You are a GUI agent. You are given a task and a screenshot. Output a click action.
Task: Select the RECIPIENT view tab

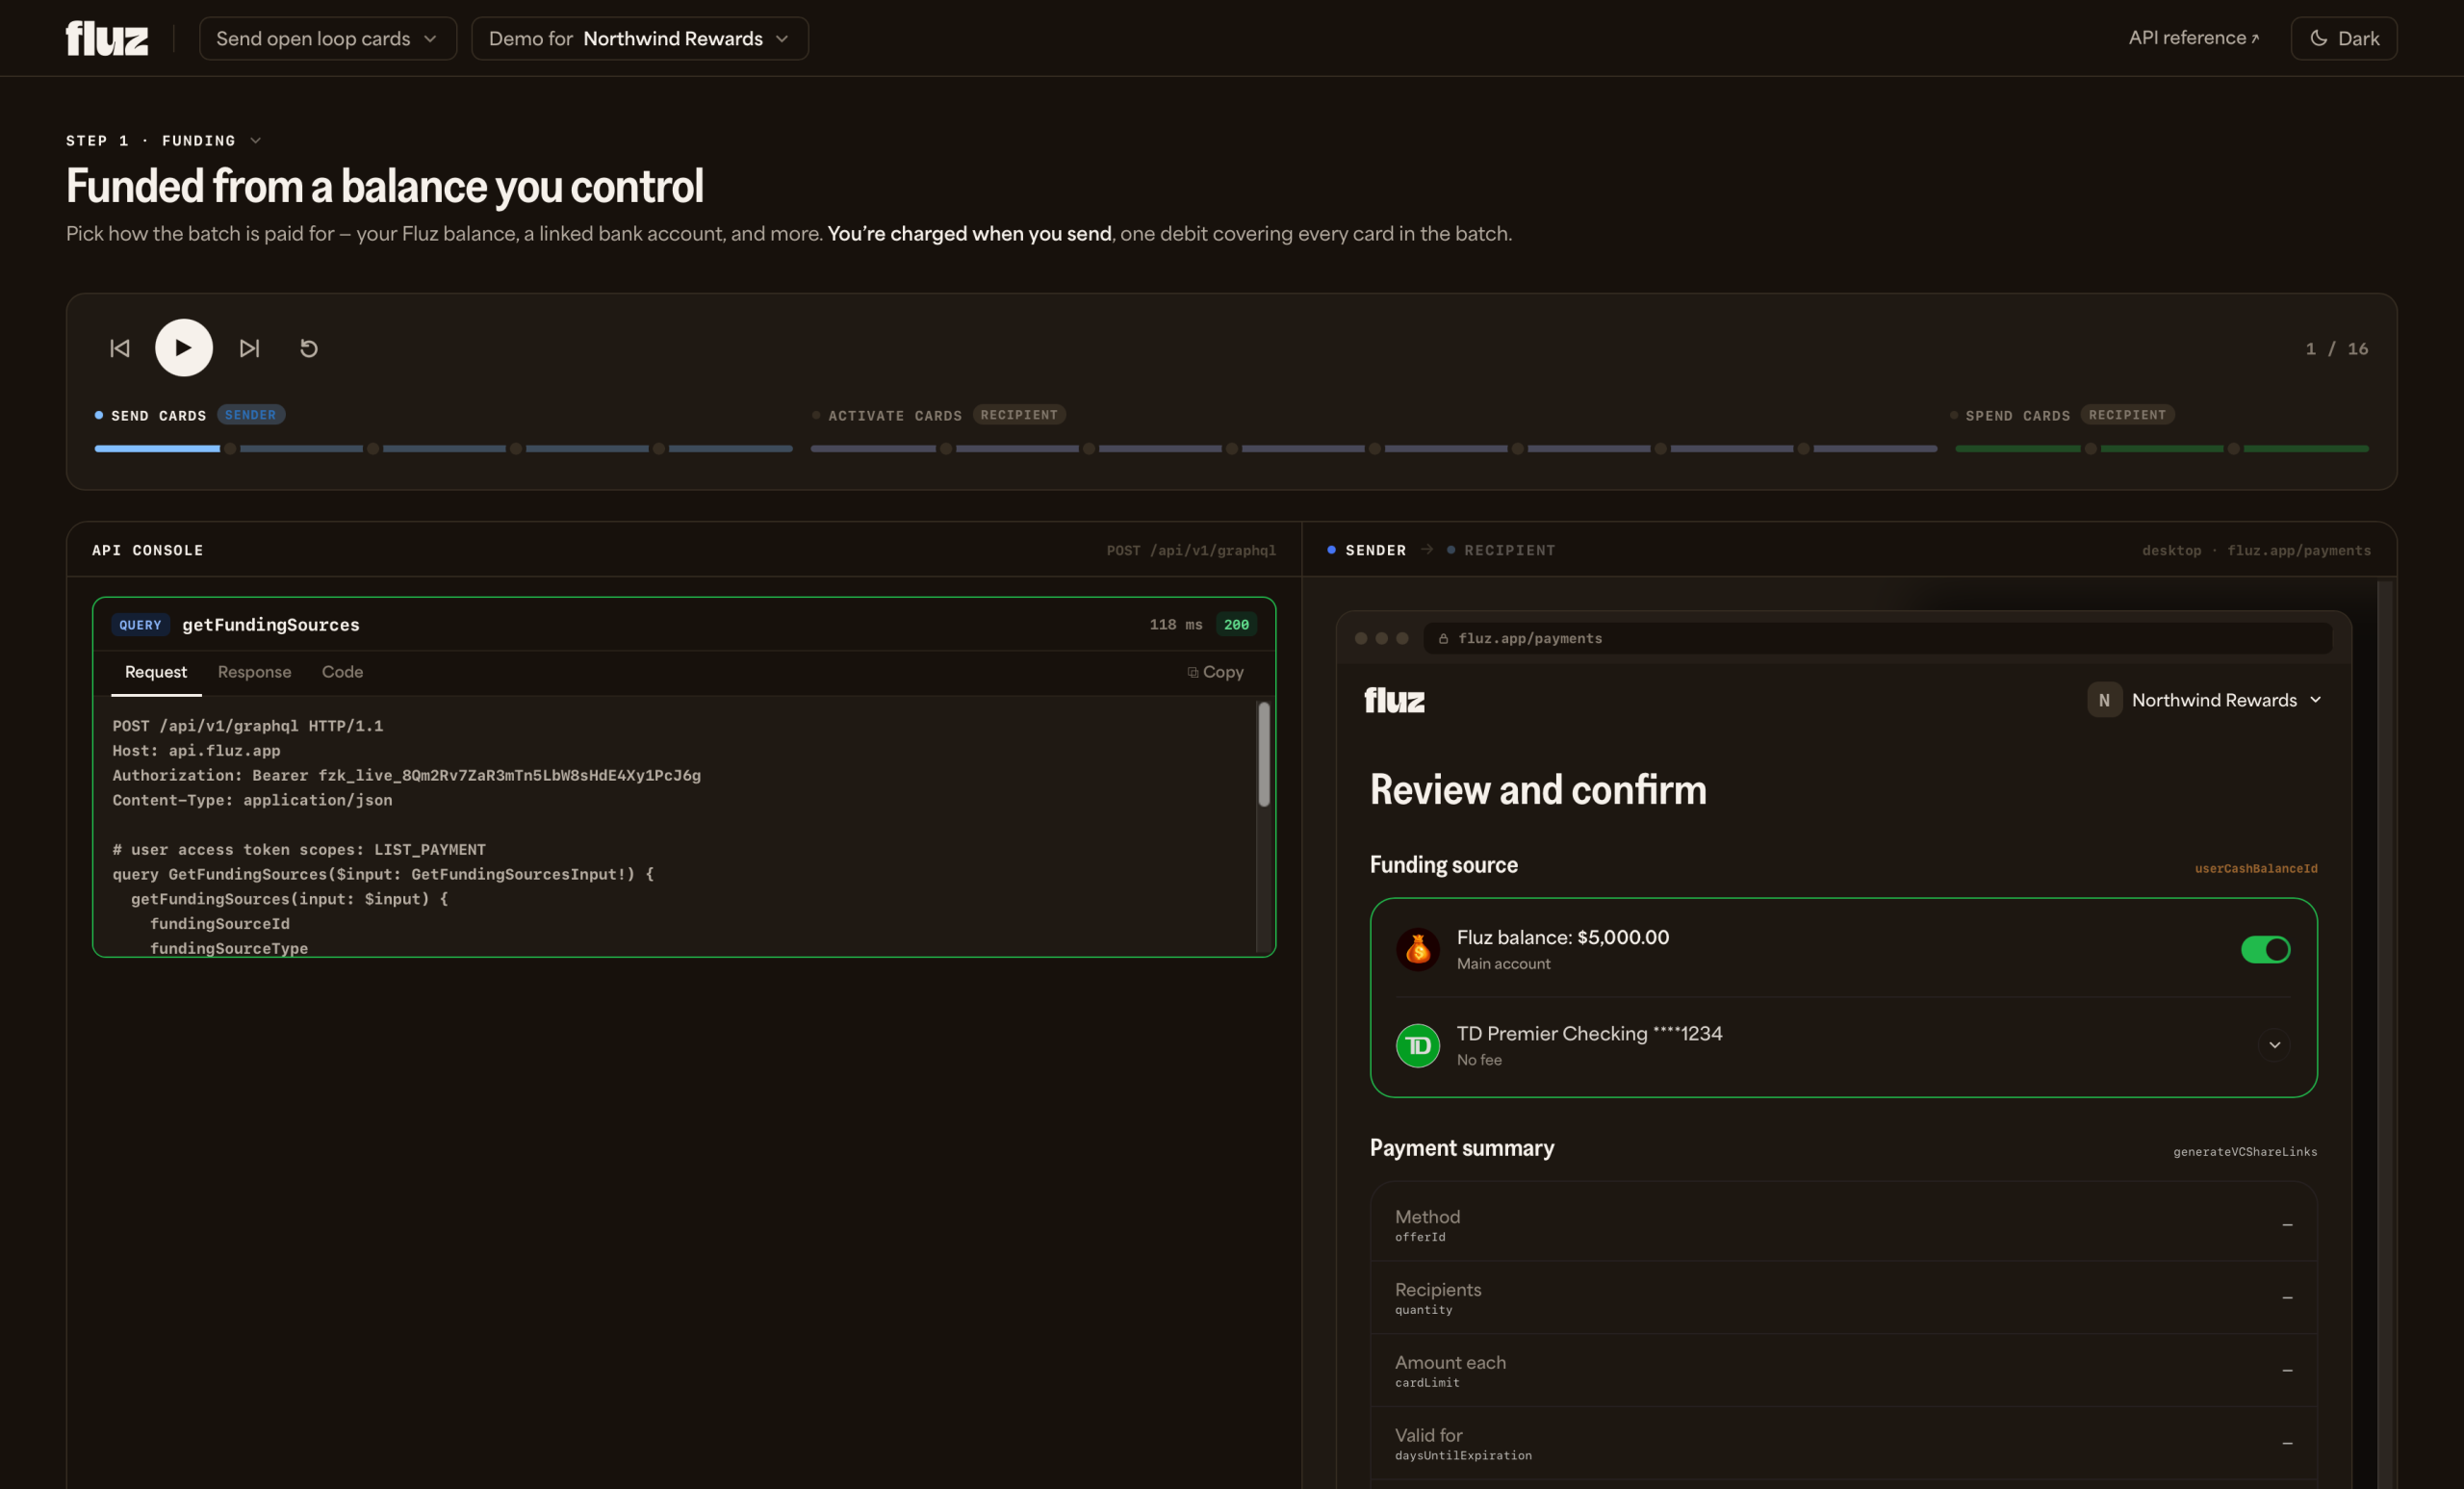pos(1501,550)
